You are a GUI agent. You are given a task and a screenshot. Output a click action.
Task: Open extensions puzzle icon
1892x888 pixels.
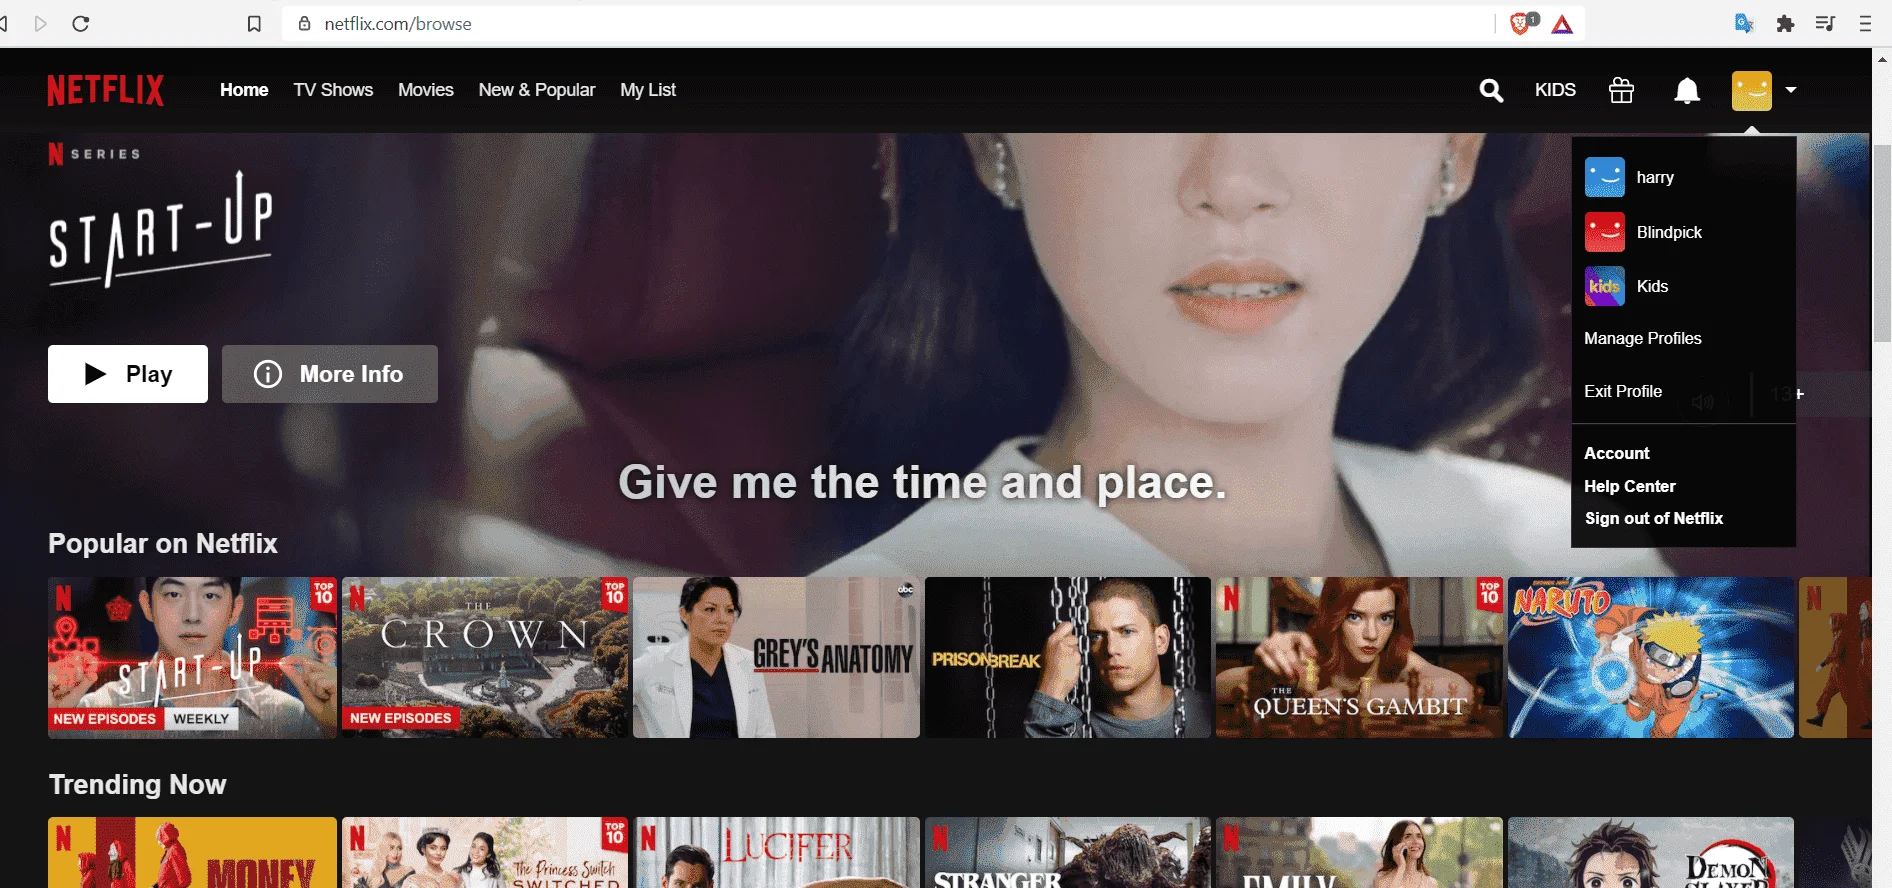pyautogui.click(x=1785, y=23)
